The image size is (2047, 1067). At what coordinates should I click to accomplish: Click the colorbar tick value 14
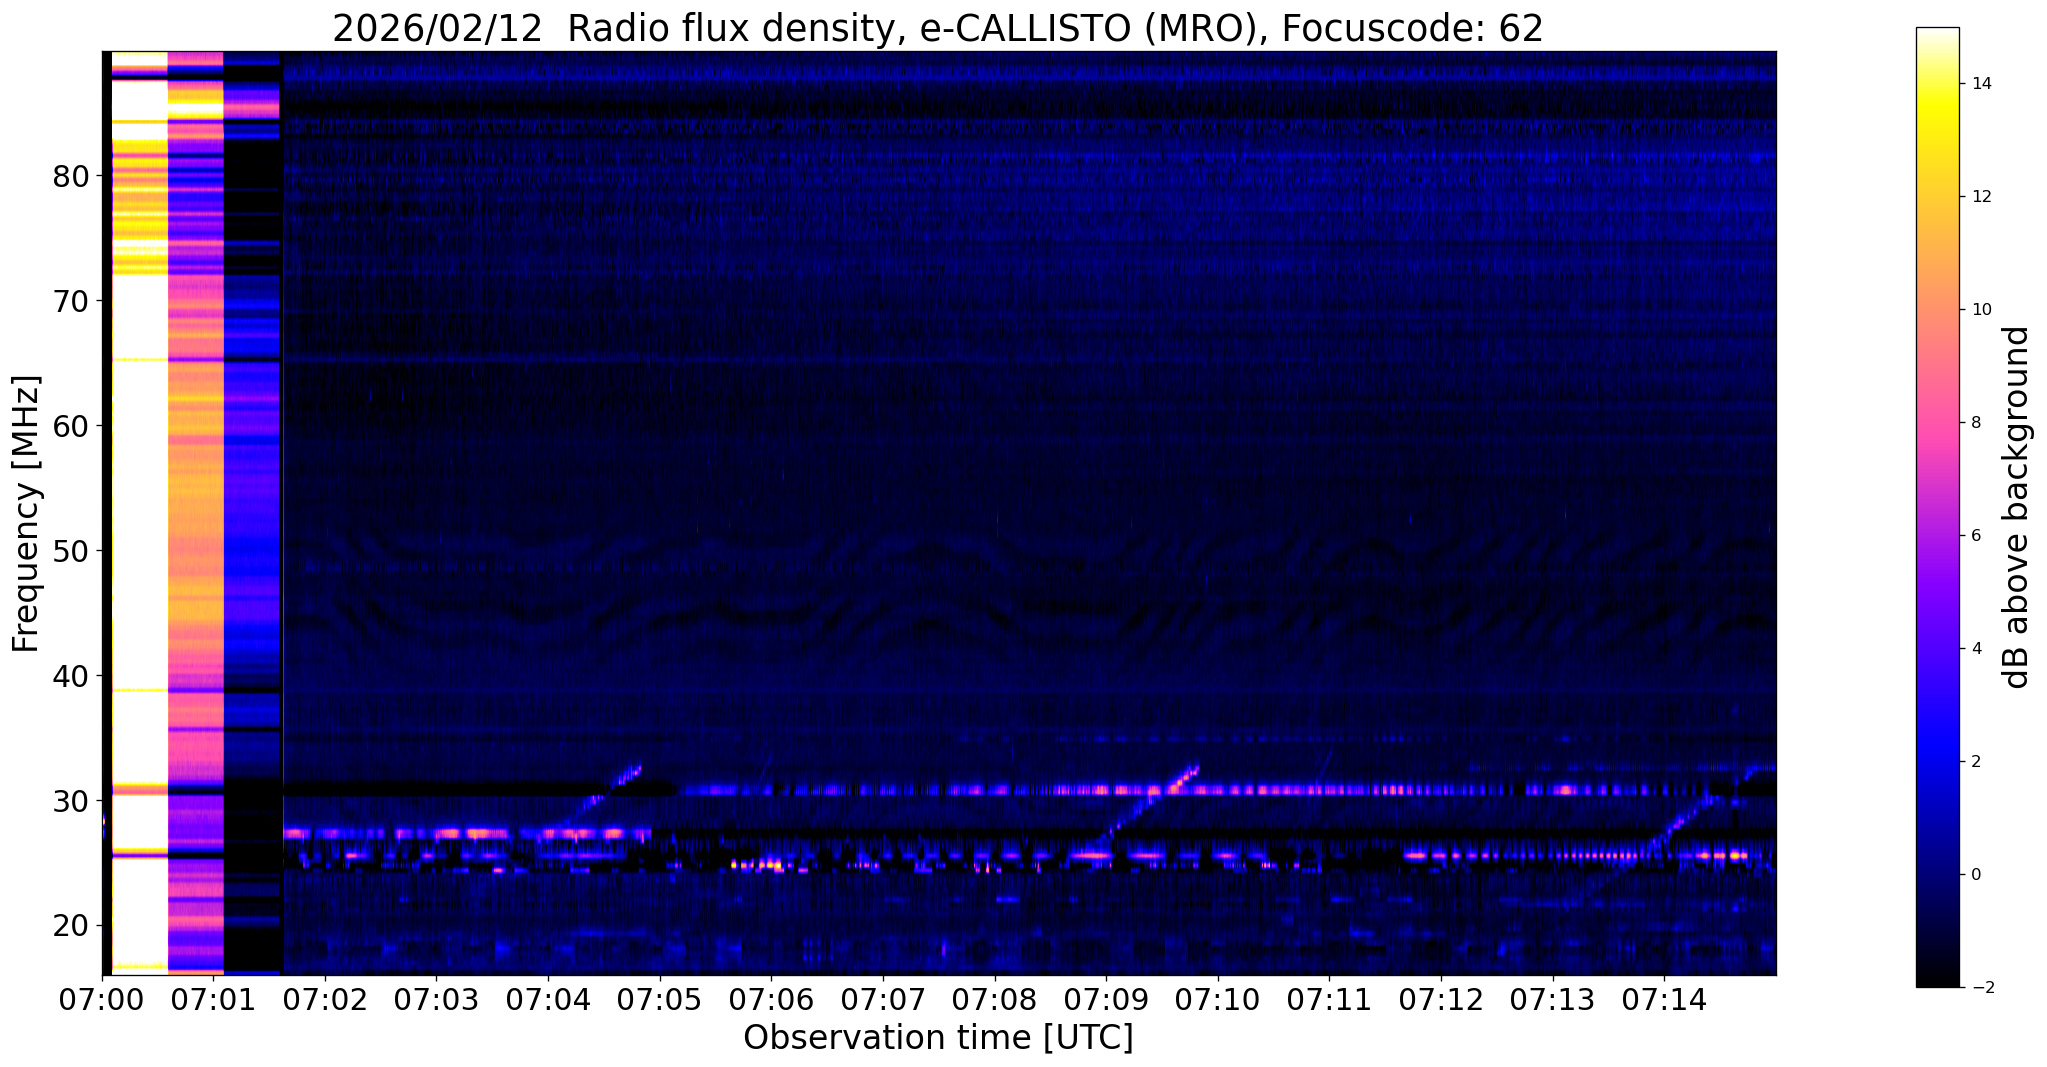pyautogui.click(x=1980, y=84)
